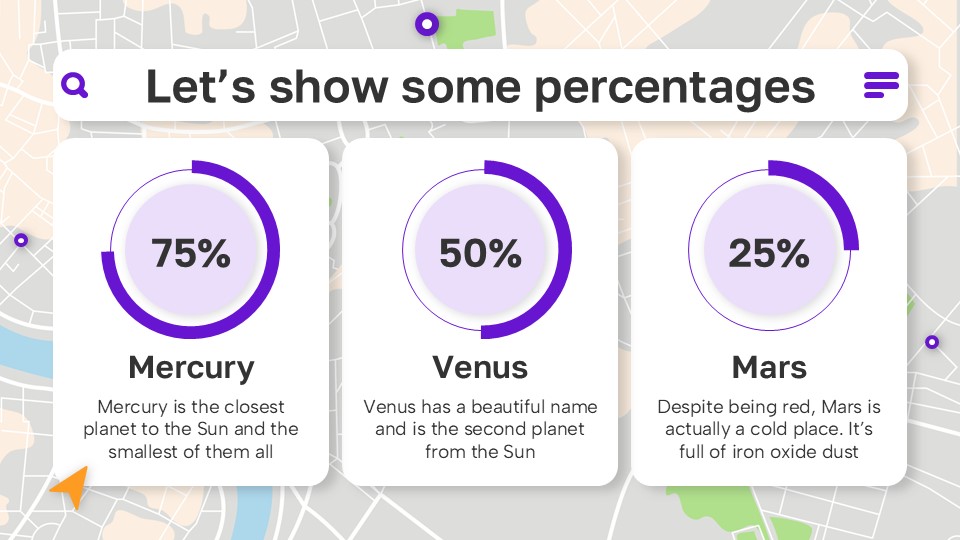Click the purple search magnifier icon

(x=75, y=85)
